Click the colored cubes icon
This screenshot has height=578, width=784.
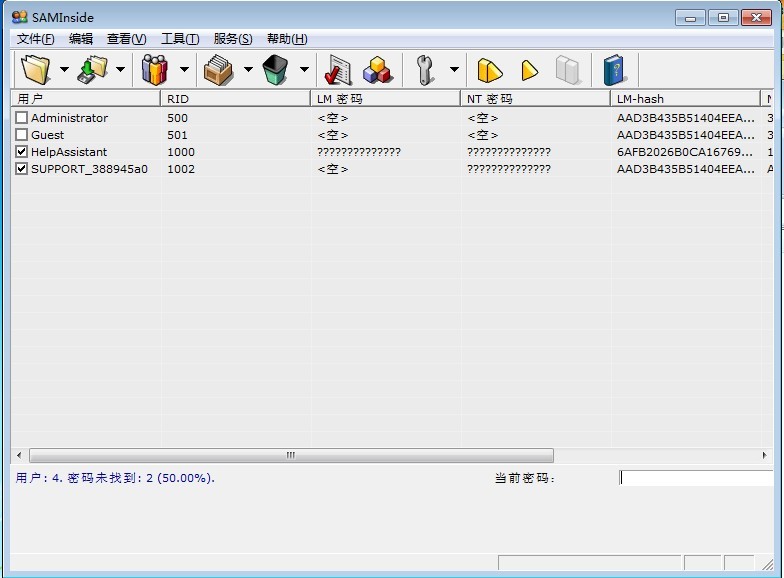tap(378, 70)
